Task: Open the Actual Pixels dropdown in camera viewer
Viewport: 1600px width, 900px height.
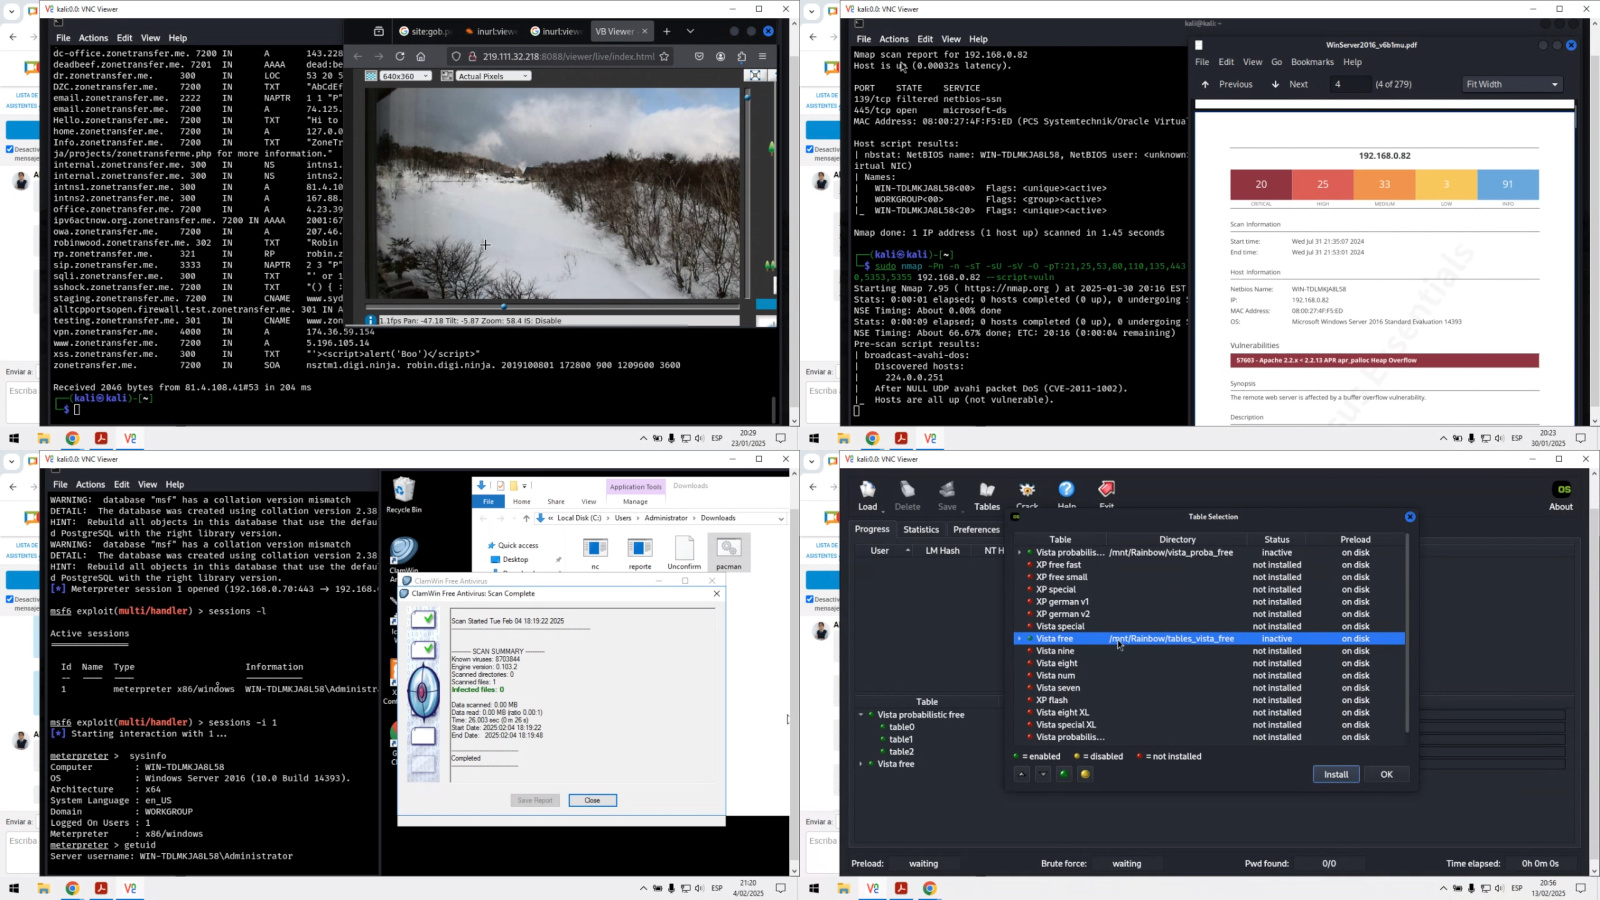Action: pos(493,76)
